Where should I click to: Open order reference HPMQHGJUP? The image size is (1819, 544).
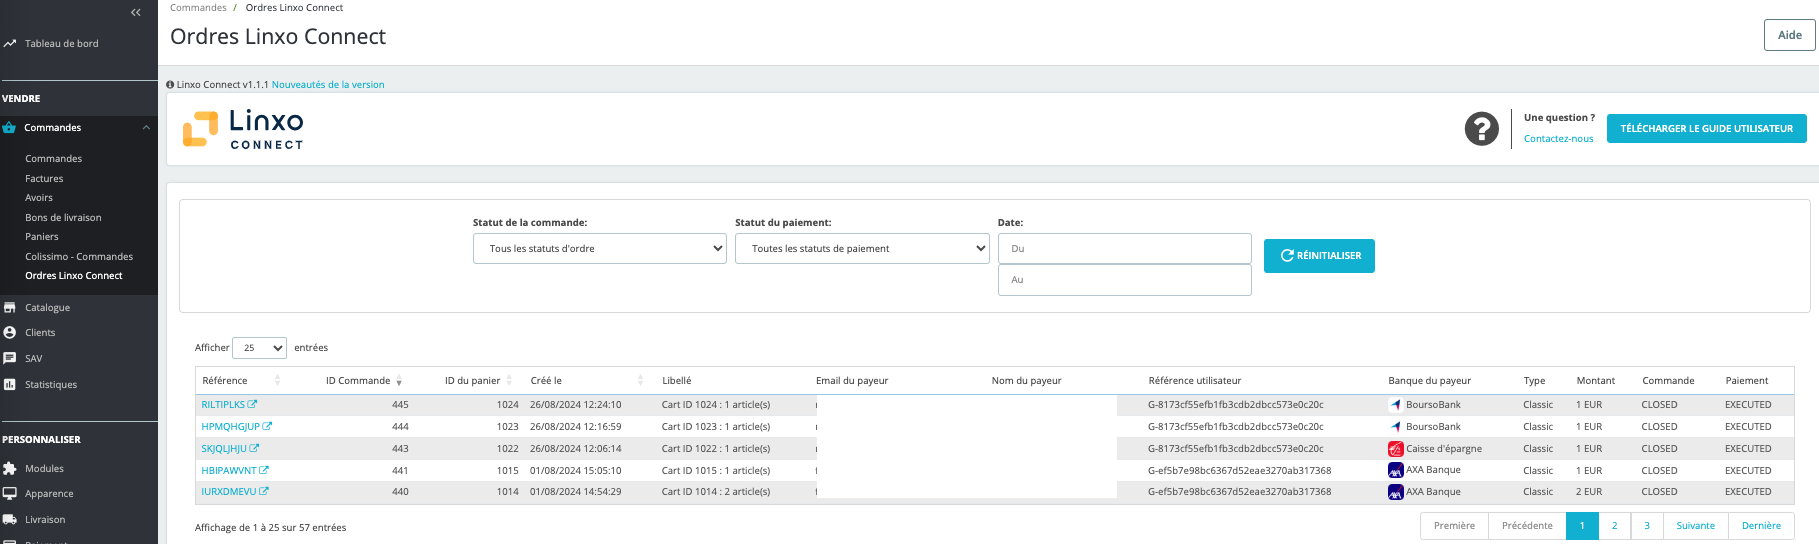coord(230,426)
